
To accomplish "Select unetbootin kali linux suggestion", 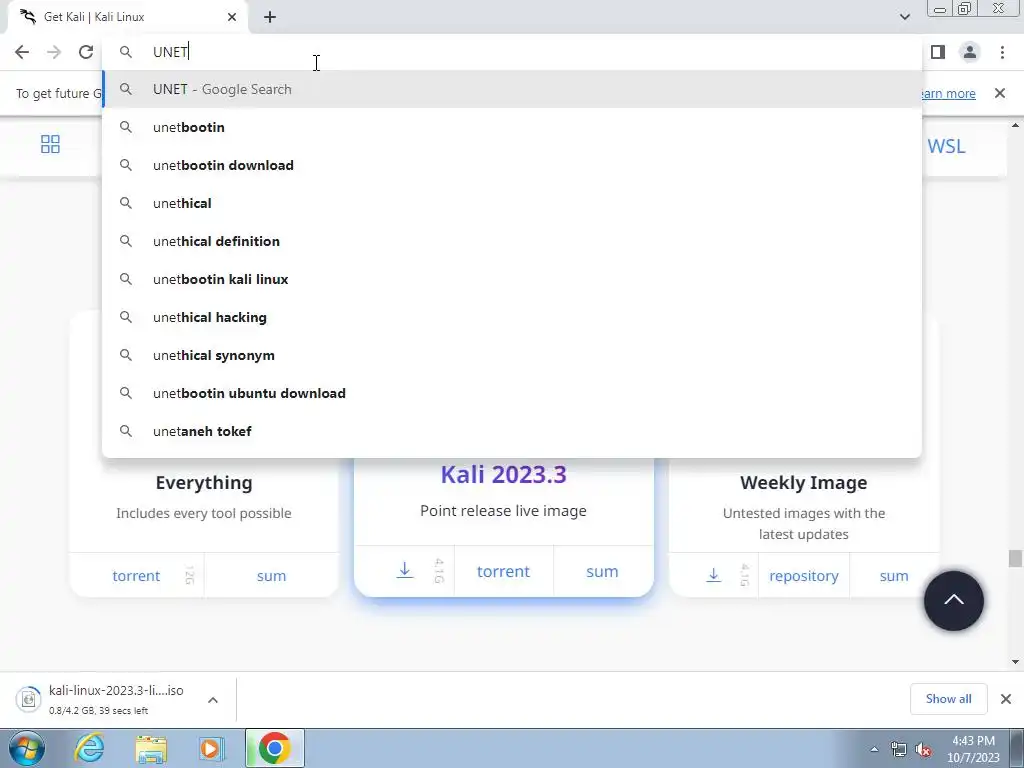I will pos(513,279).
